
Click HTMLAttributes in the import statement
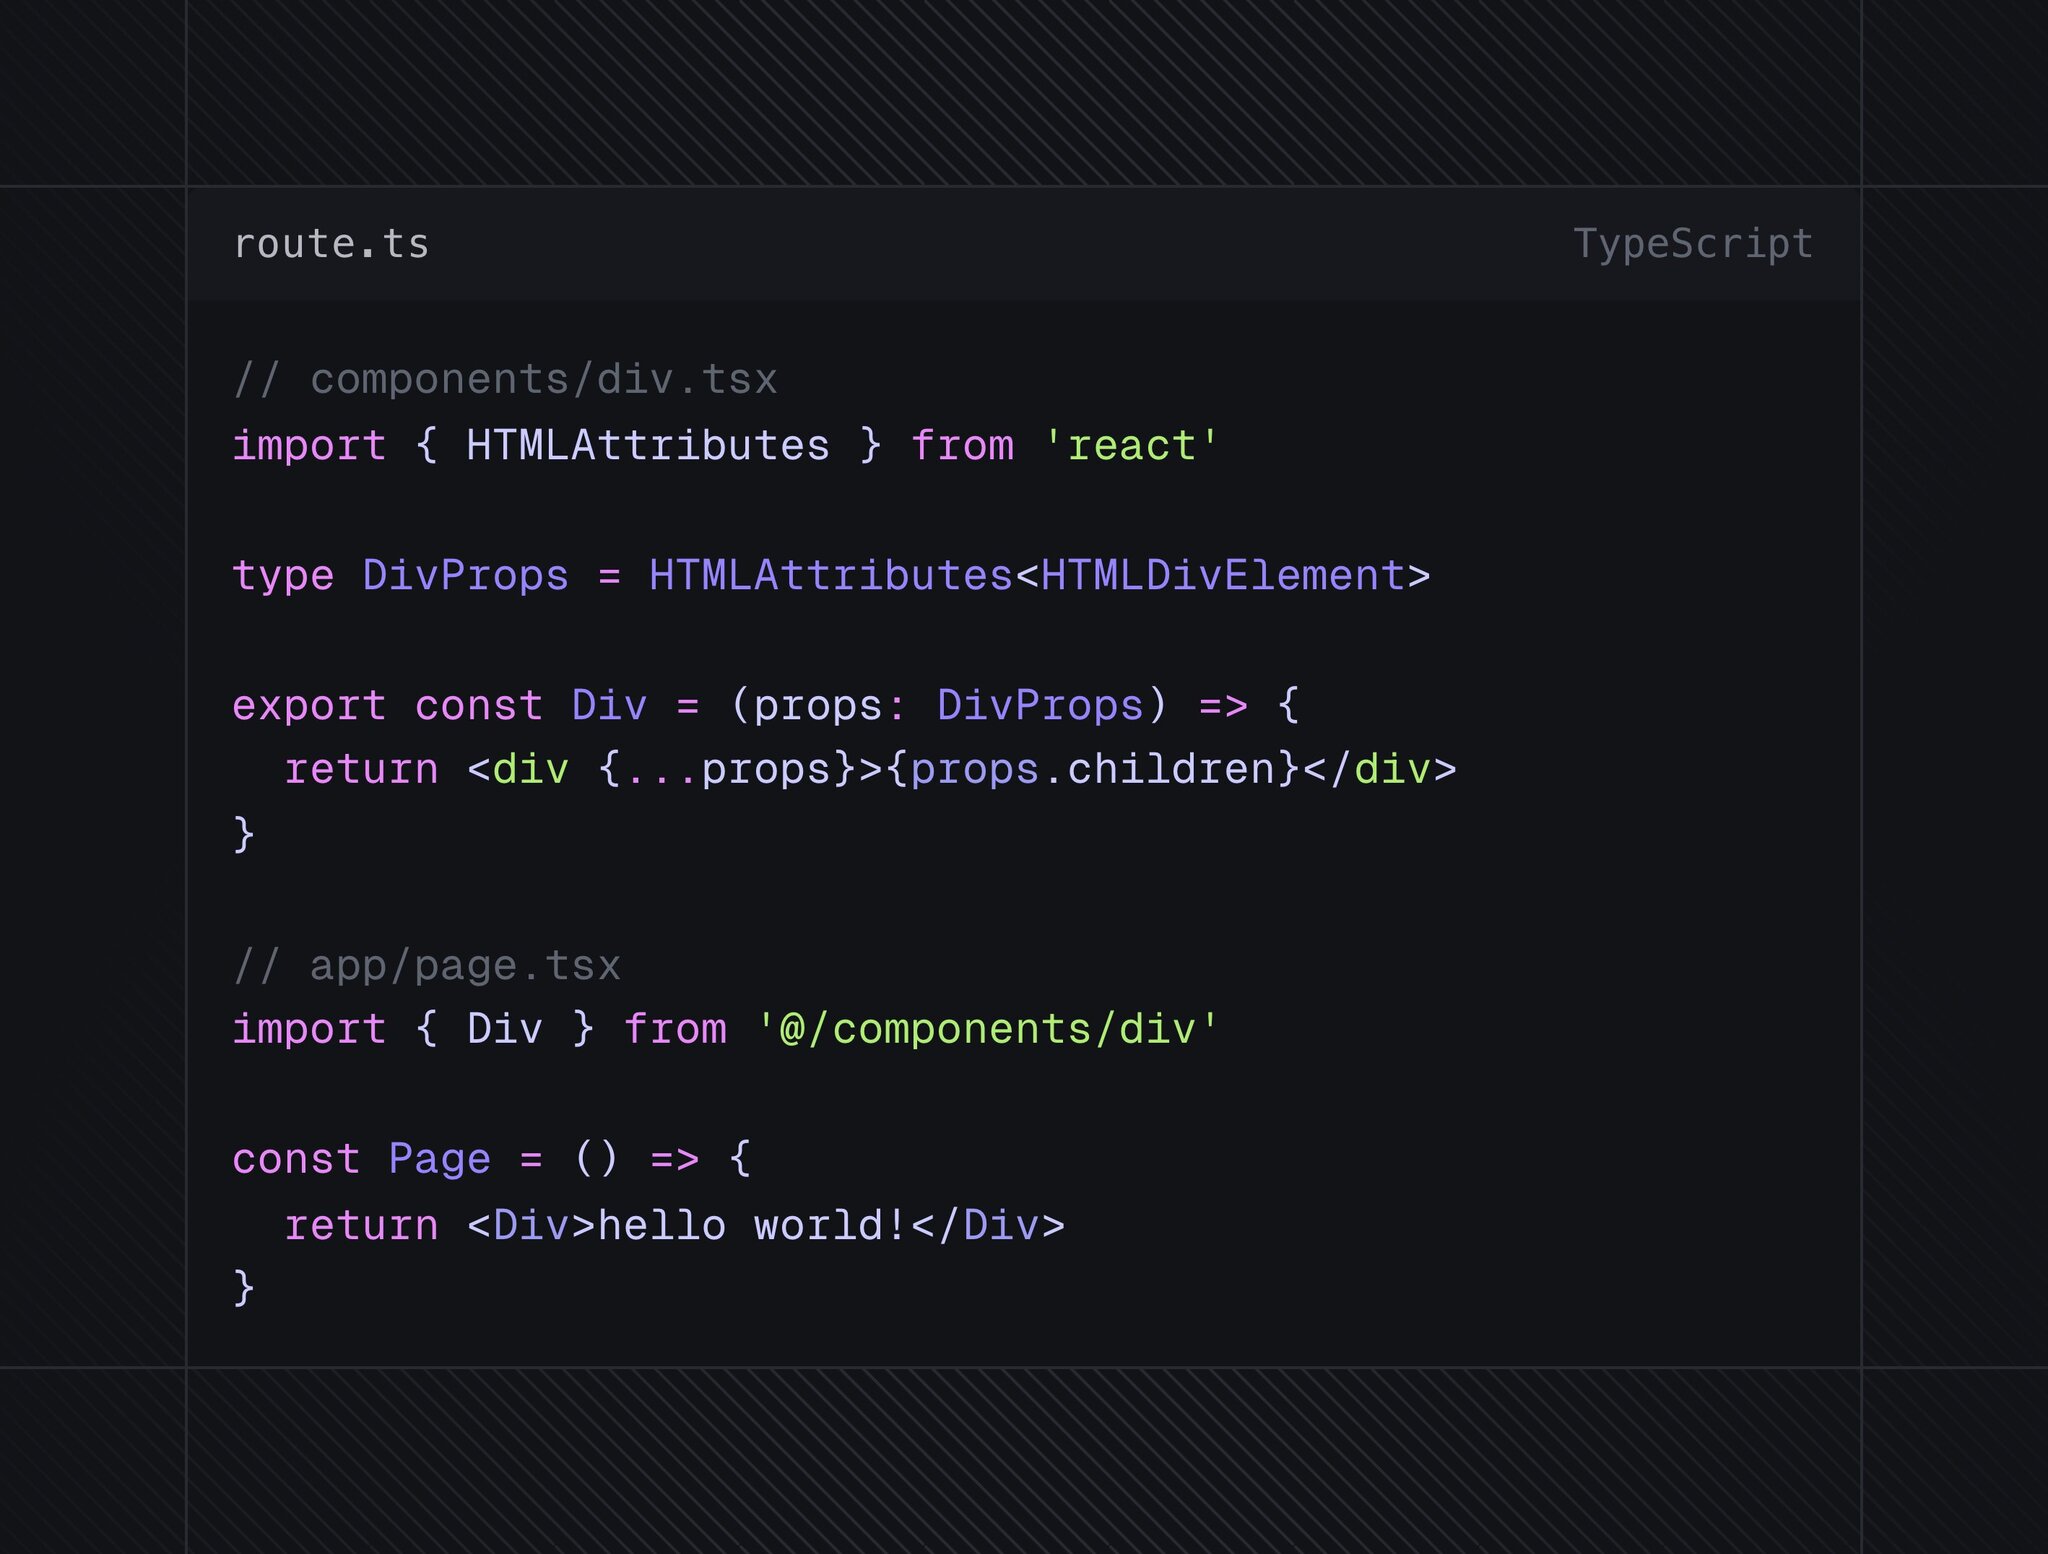tap(648, 446)
